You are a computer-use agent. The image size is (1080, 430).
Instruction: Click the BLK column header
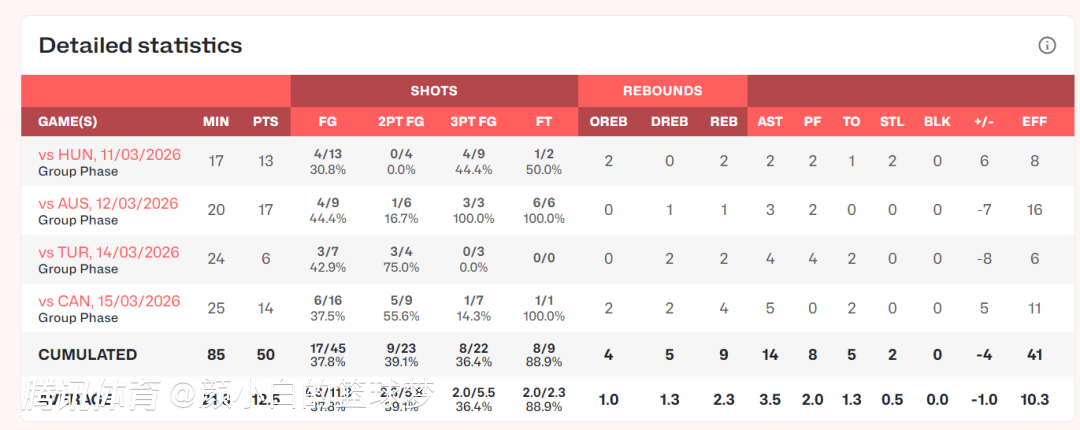tap(937, 121)
